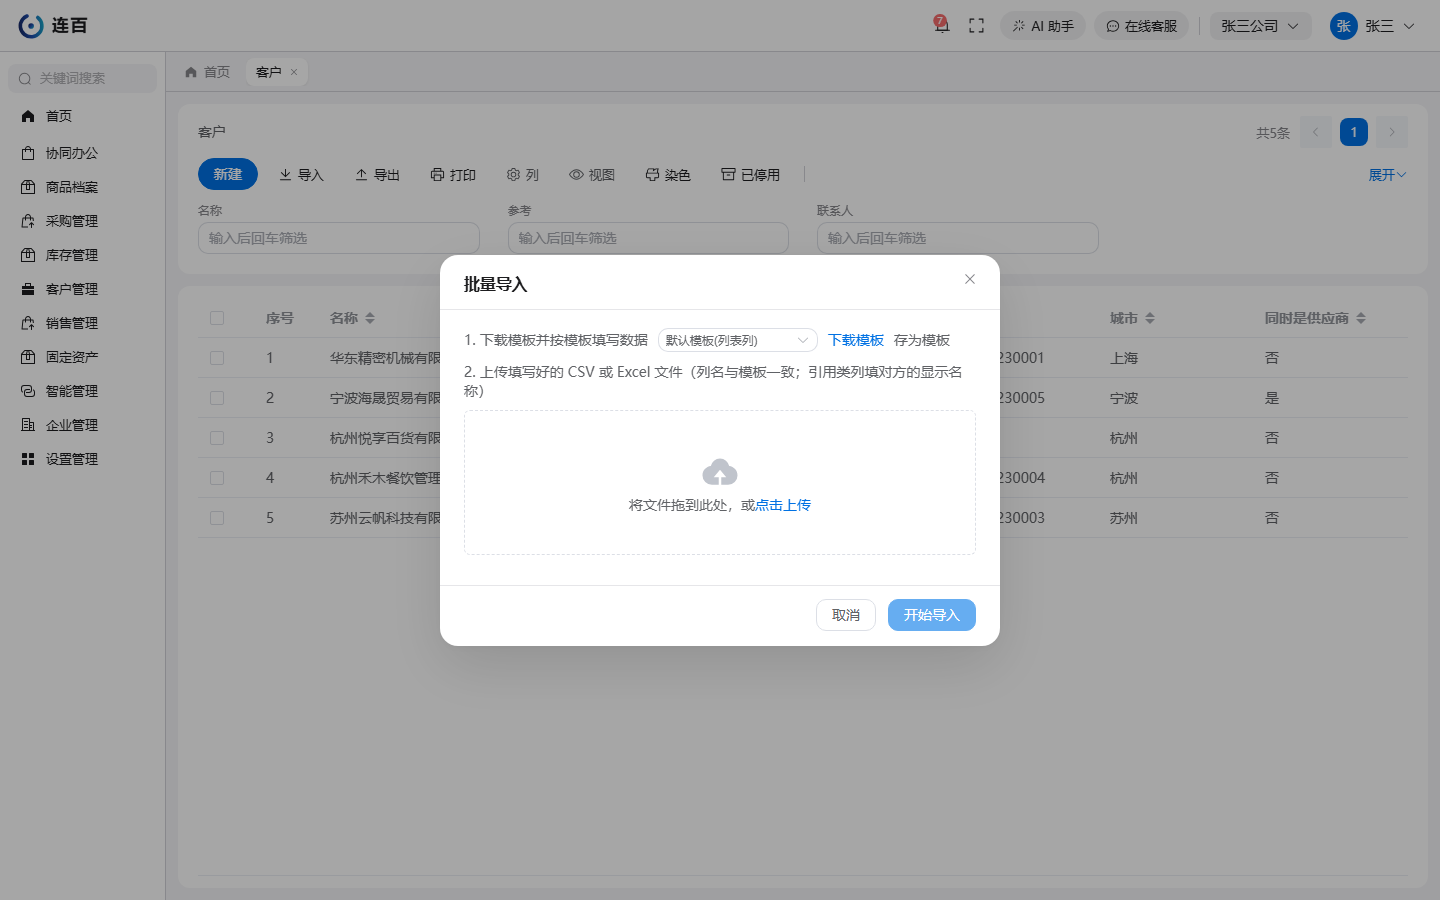Click the cloud upload icon
Image resolution: width=1440 pixels, height=900 pixels.
(x=720, y=472)
